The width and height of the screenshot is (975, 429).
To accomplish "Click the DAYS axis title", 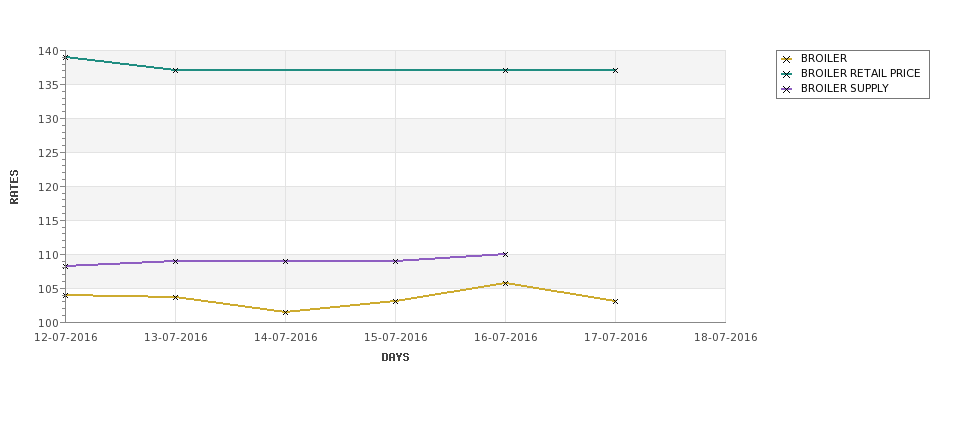I will (x=395, y=358).
